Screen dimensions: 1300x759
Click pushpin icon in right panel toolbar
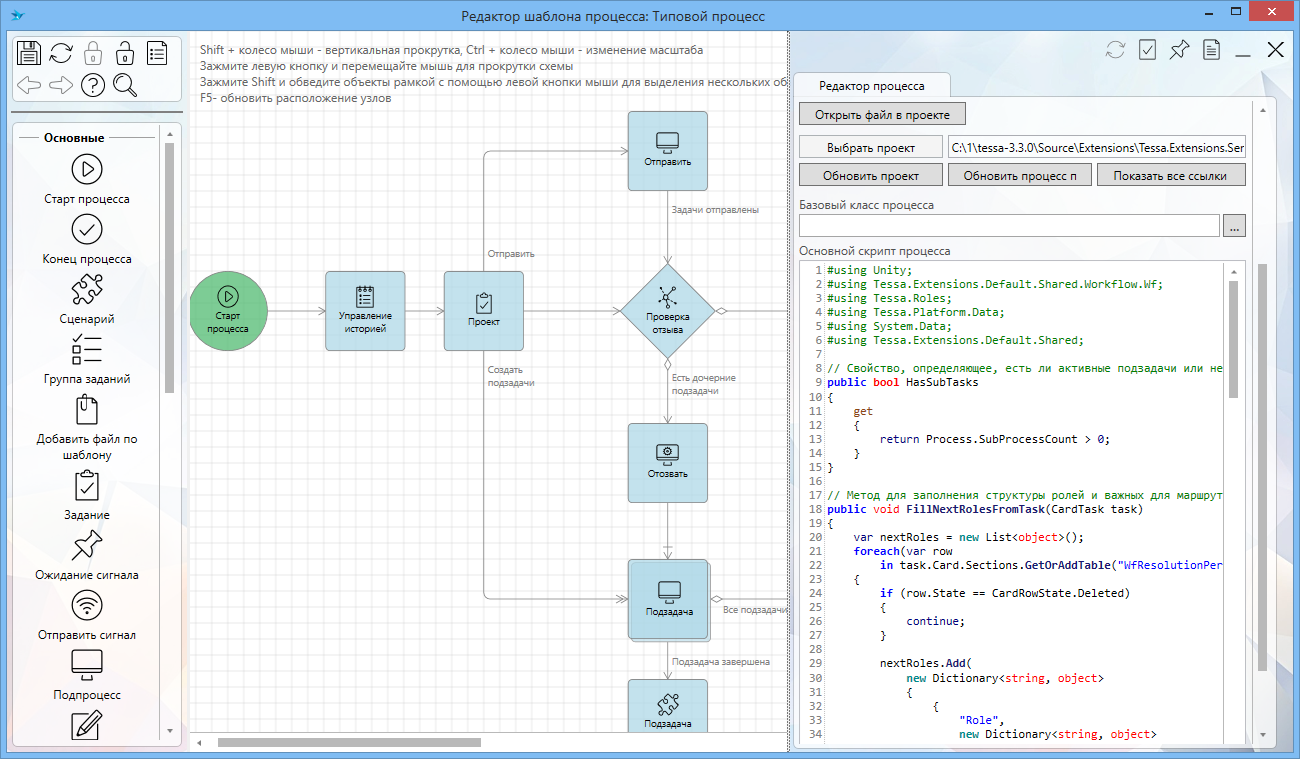1179,50
